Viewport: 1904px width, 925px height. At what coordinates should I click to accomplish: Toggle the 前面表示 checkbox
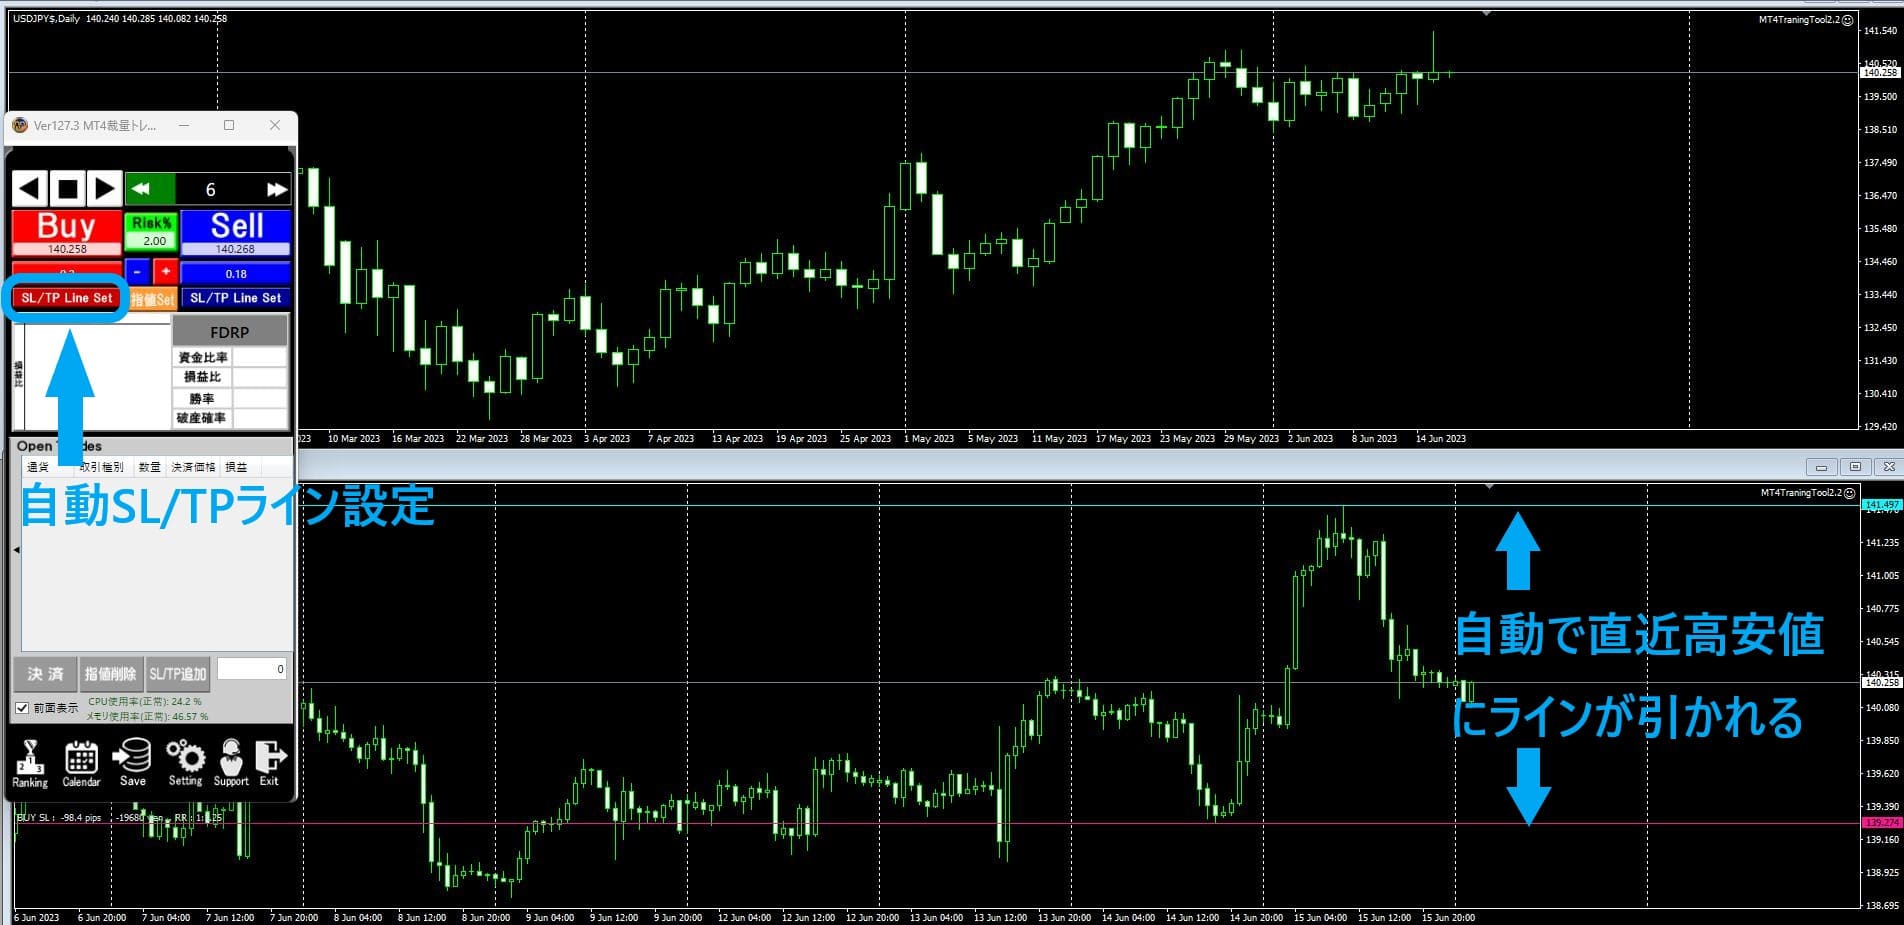(22, 708)
